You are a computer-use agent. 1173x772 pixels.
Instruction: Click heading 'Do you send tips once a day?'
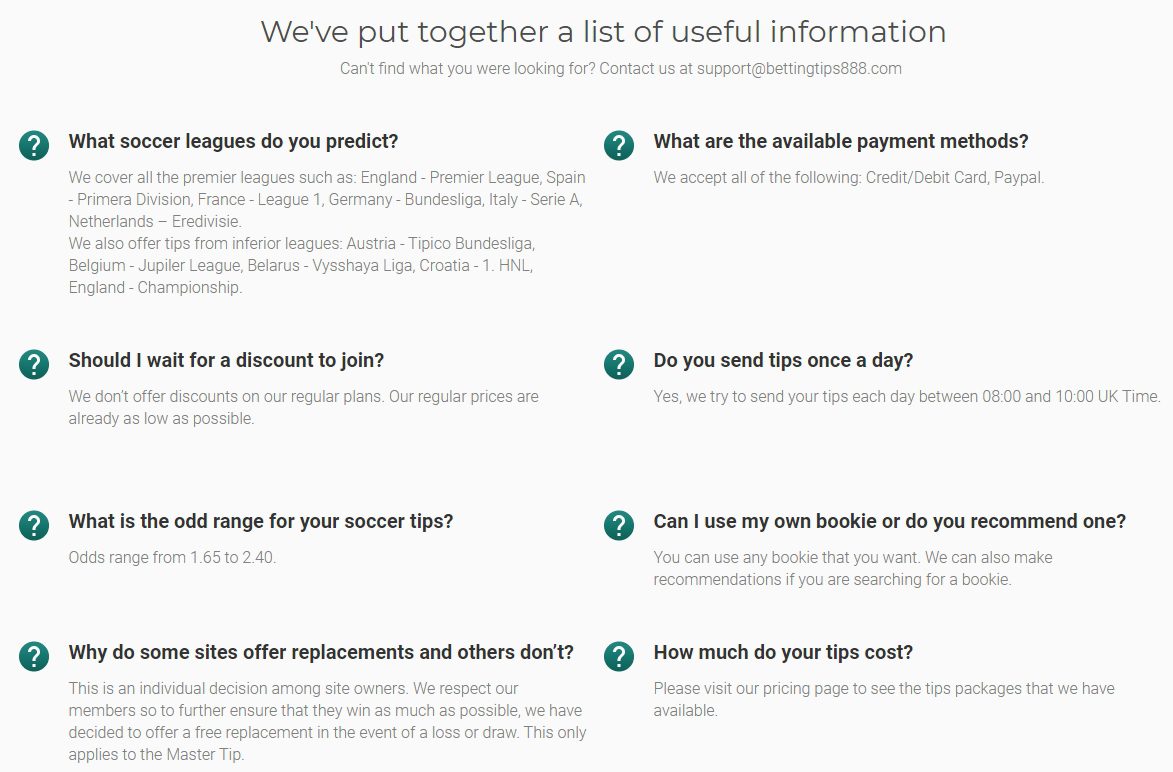(783, 361)
